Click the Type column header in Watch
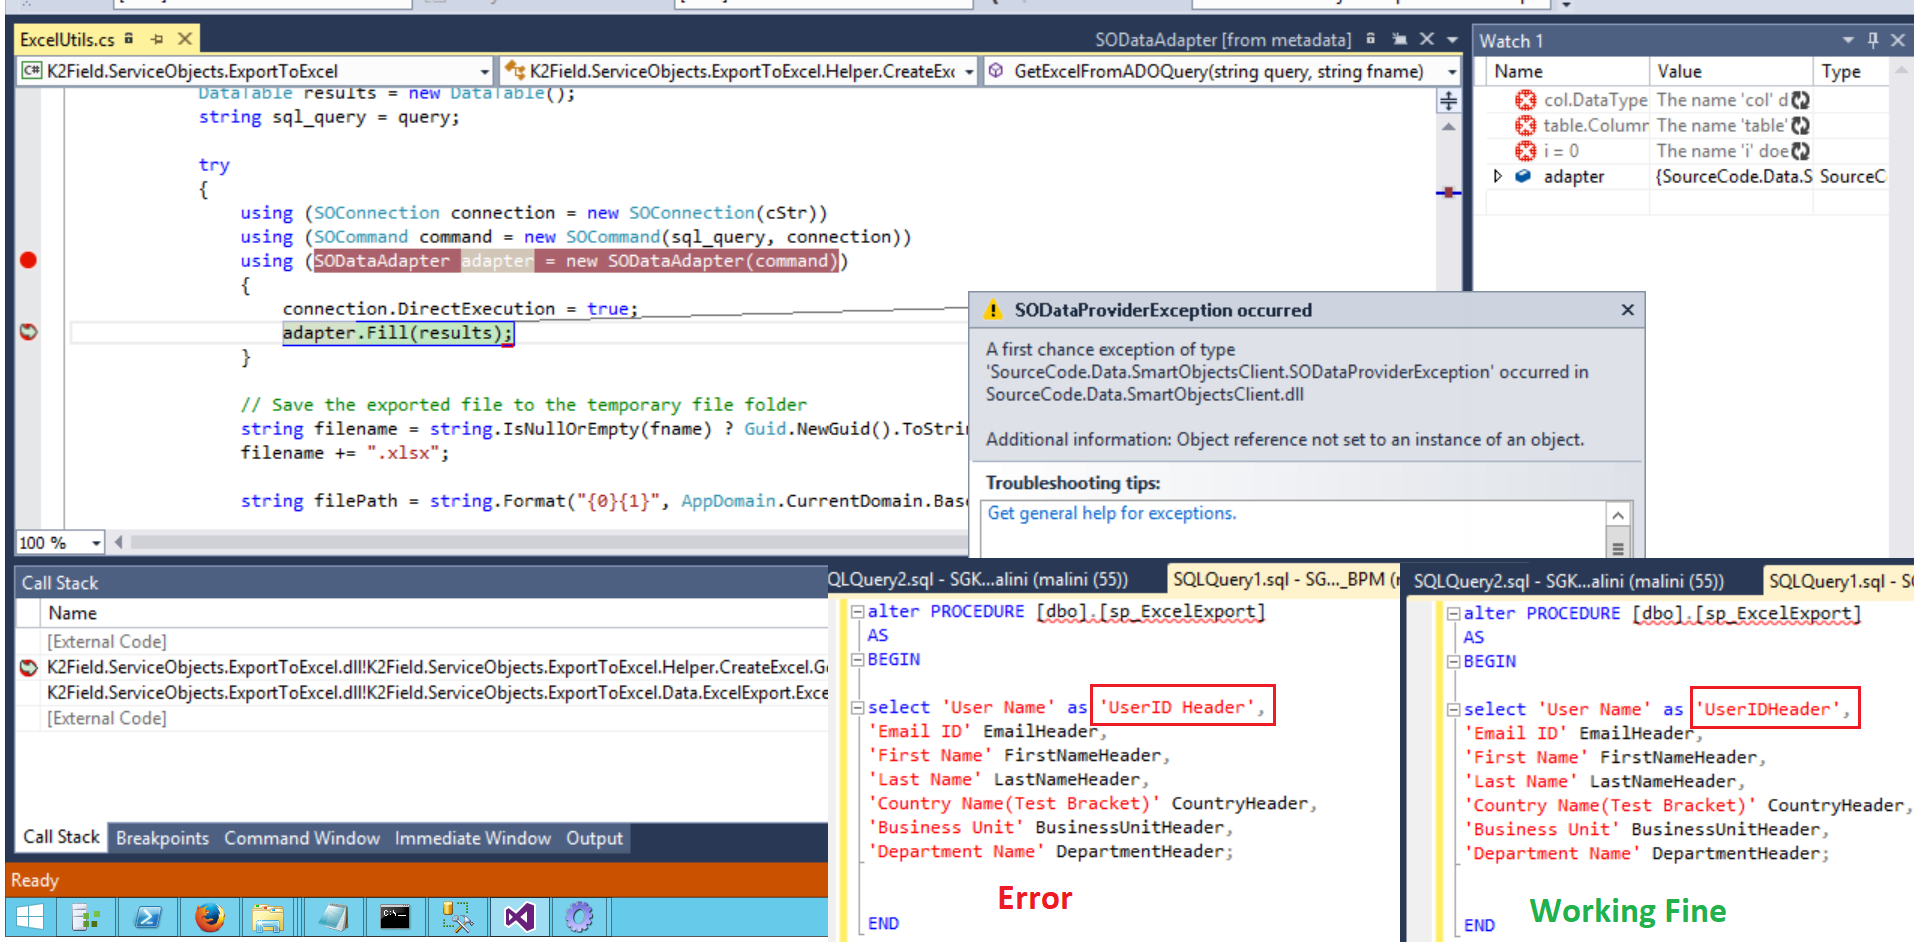Image resolution: width=1914 pixels, height=942 pixels. pos(1850,71)
